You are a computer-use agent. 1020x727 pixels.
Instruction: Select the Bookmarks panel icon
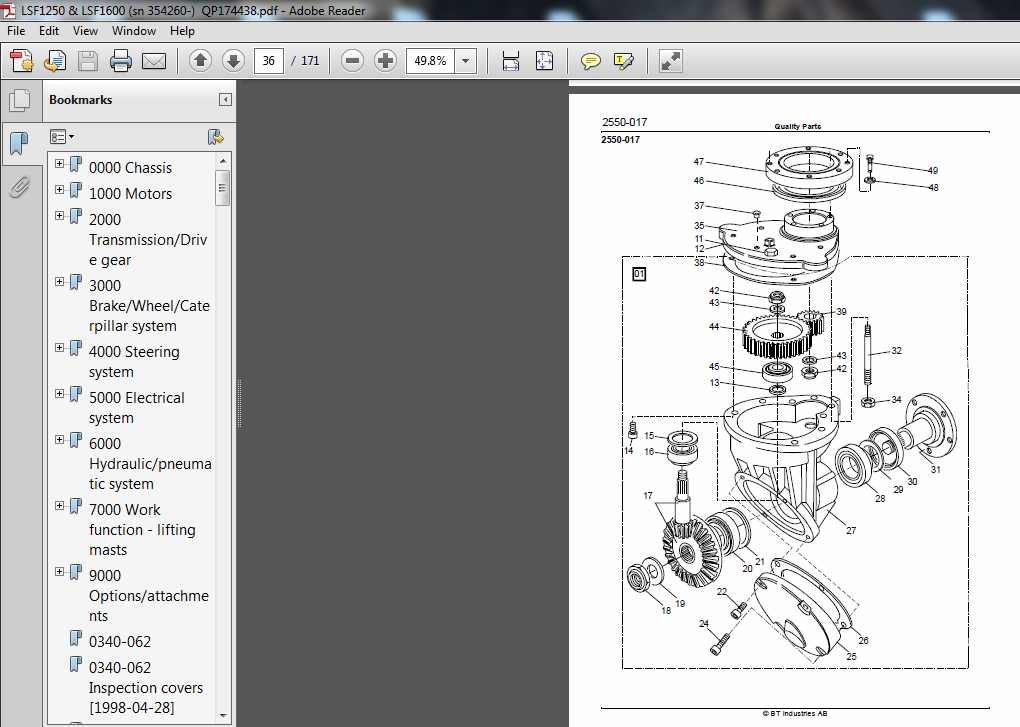coord(20,142)
